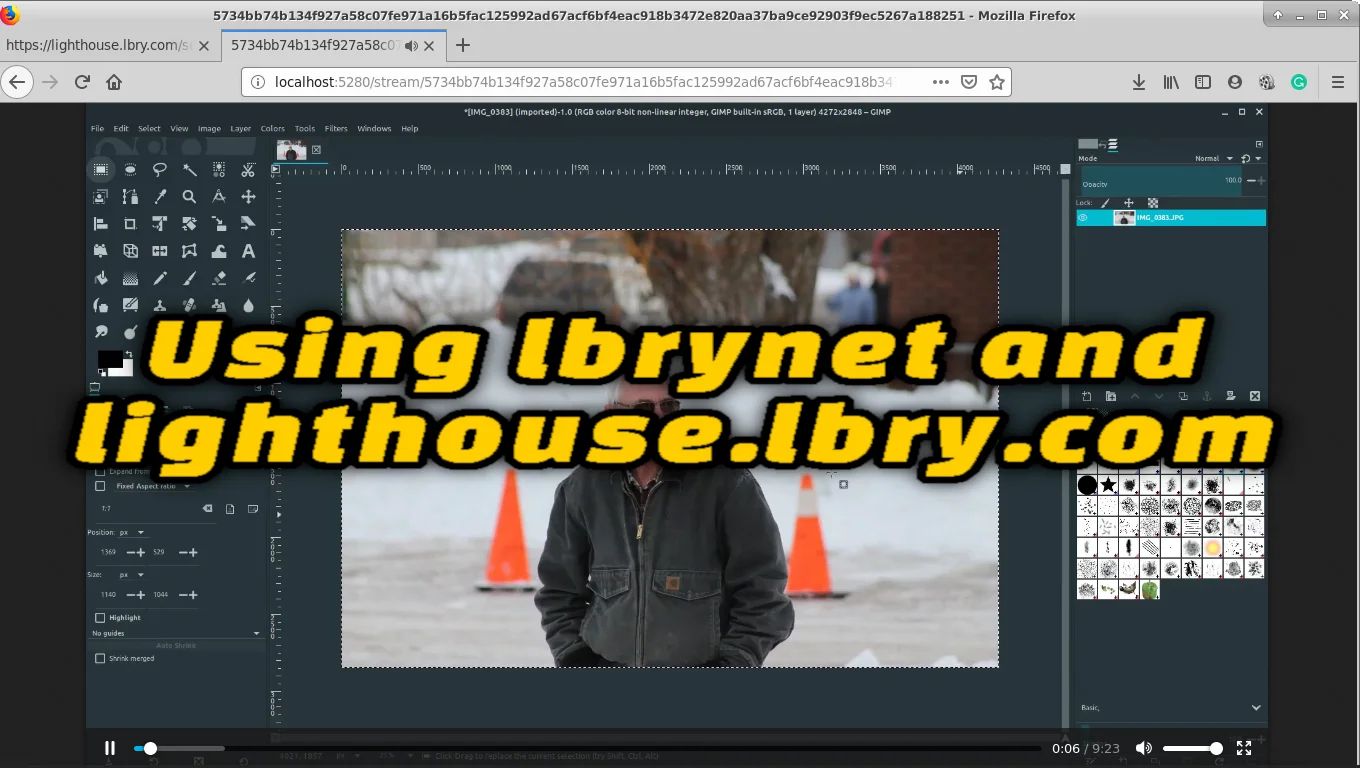Open page actions three-dot menu in address bar

(940, 82)
